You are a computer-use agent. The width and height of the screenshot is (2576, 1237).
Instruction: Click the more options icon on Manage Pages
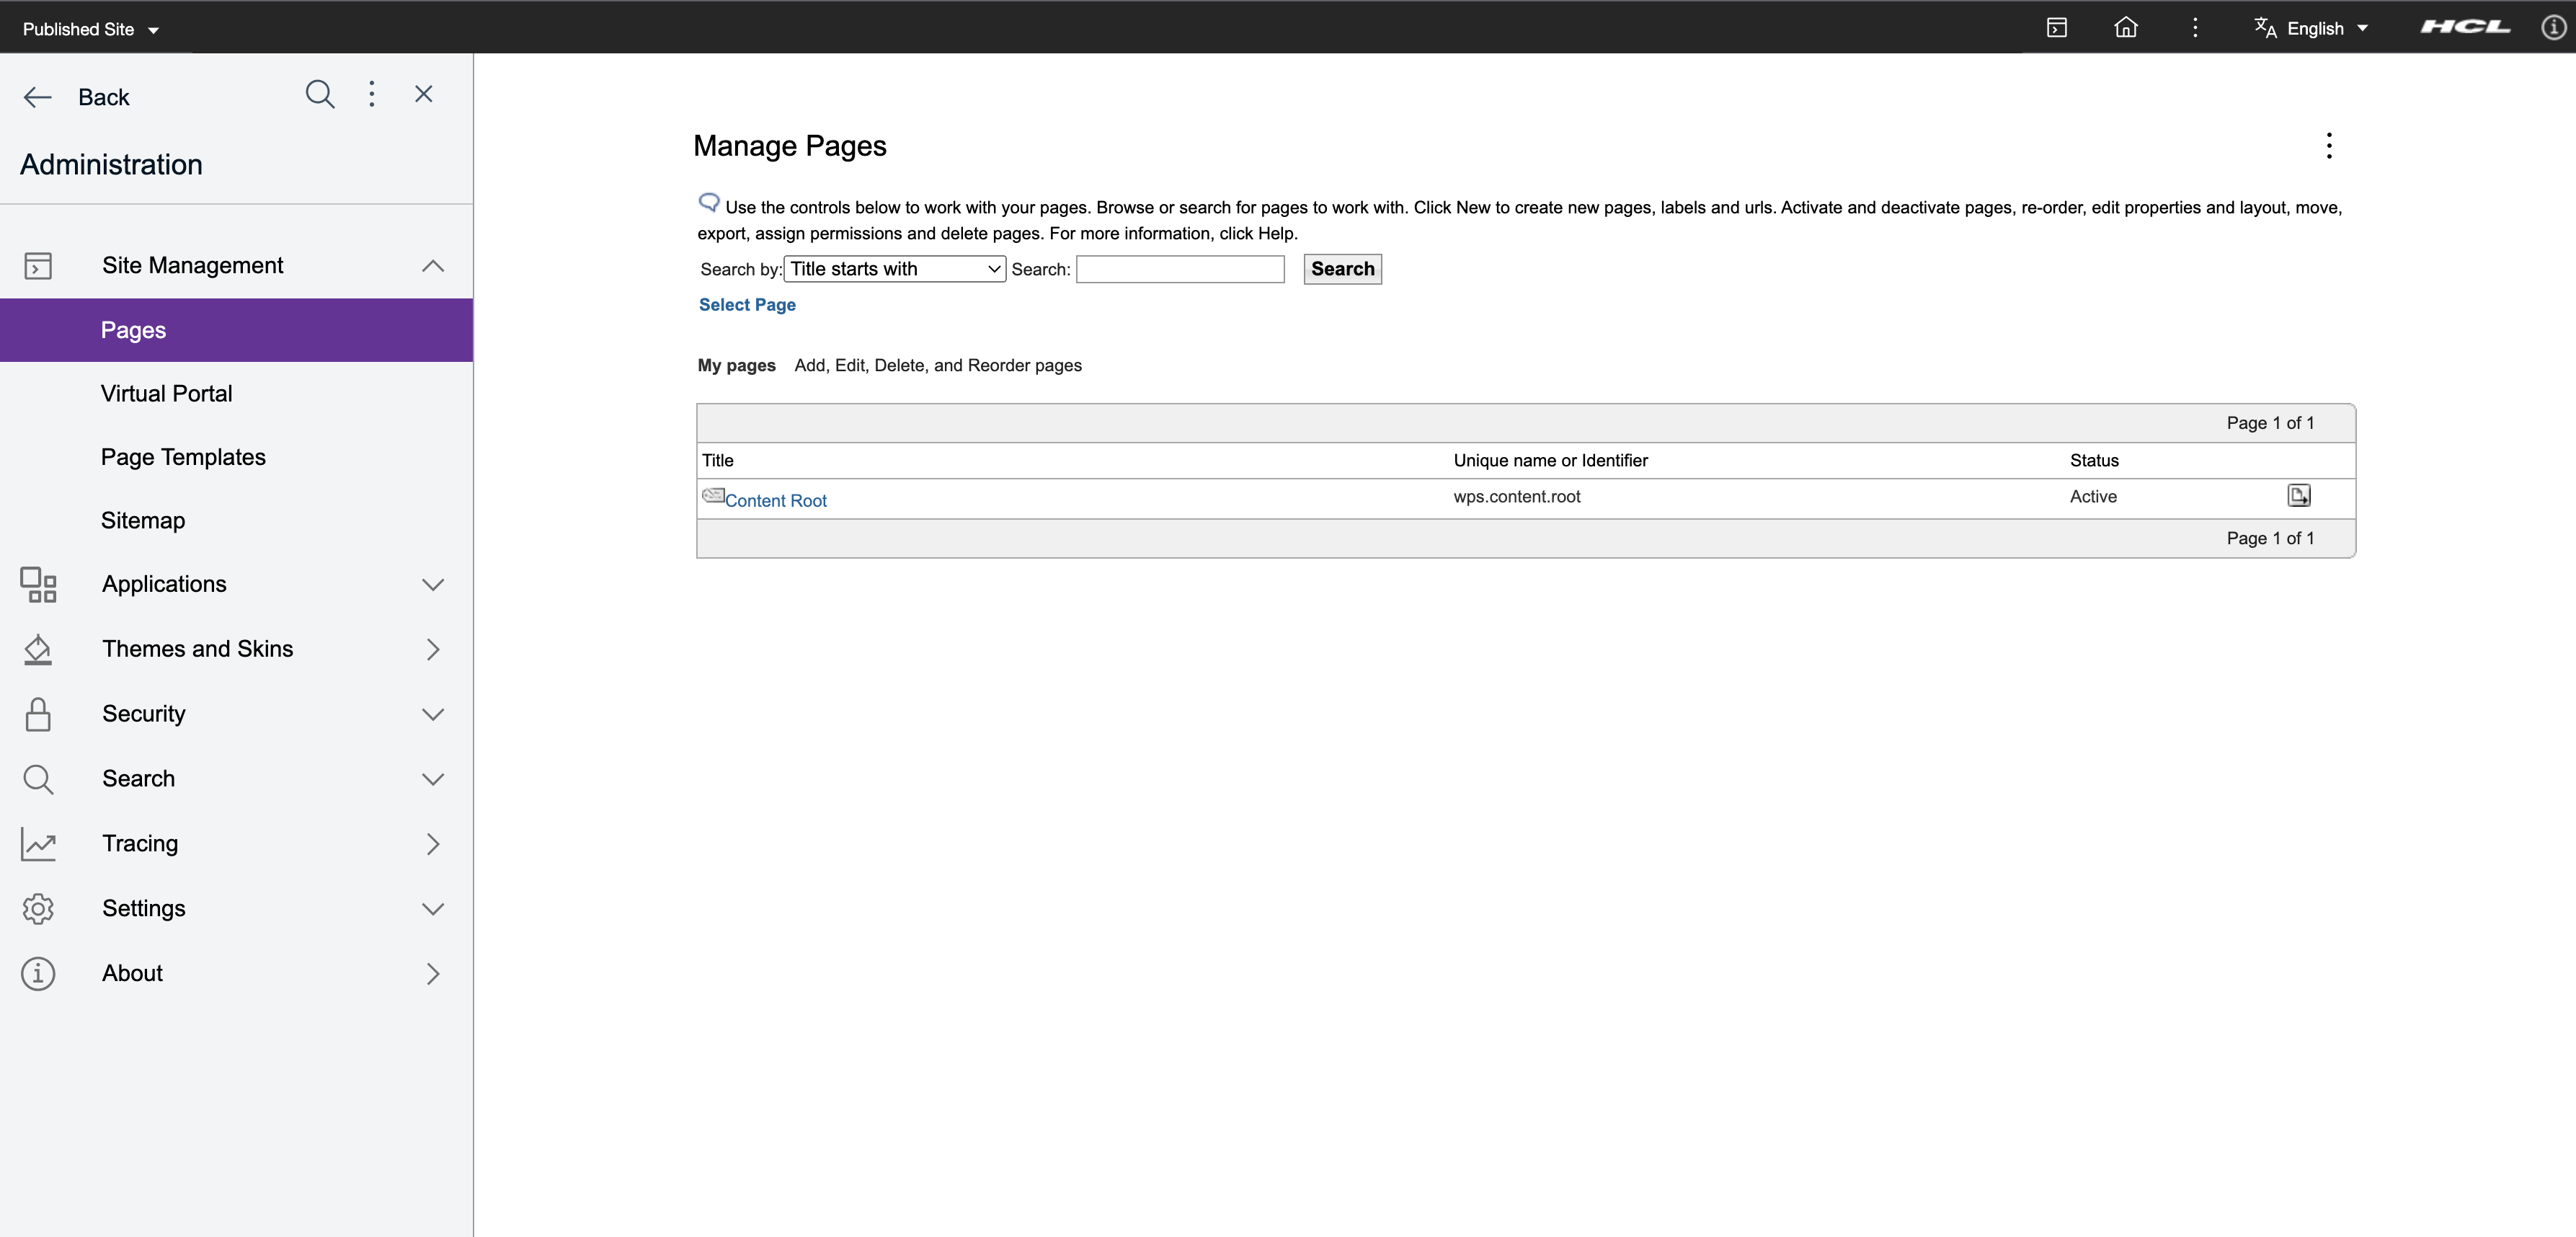(x=2329, y=145)
